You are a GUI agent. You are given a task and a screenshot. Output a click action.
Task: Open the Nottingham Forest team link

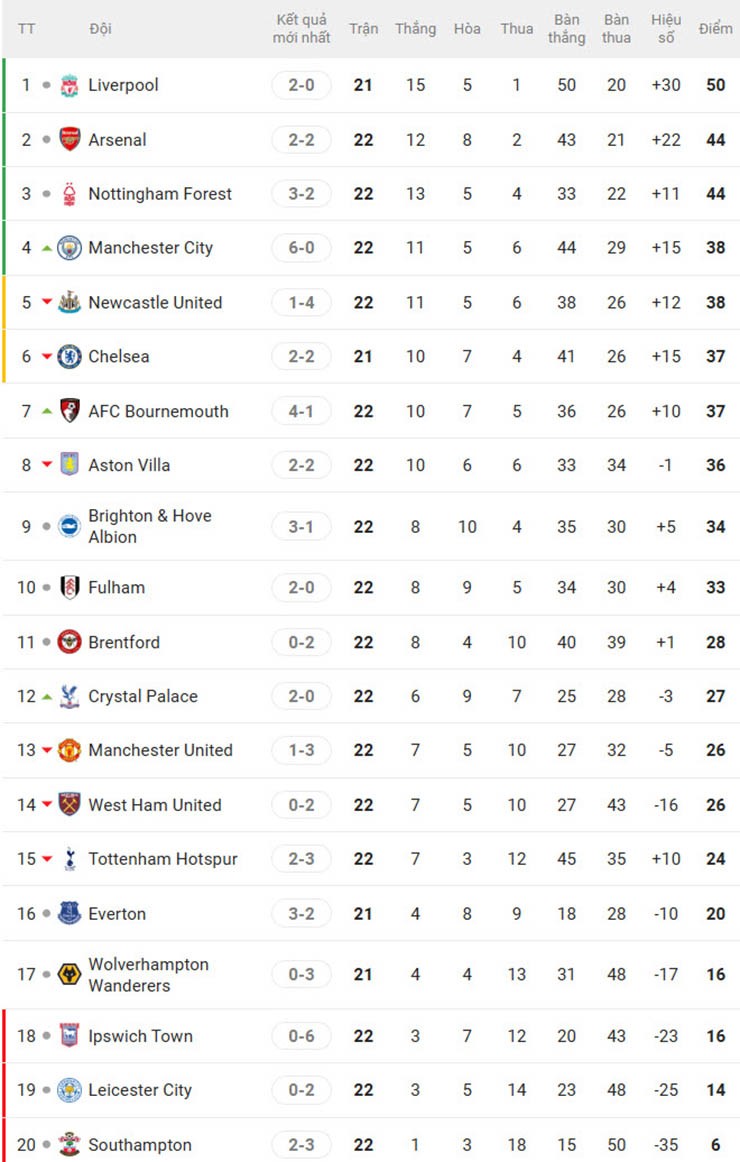coord(160,194)
